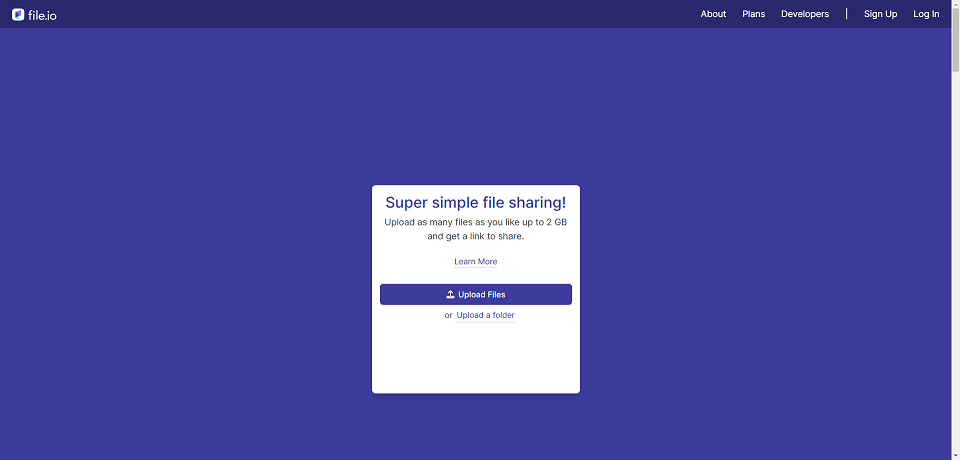The height and width of the screenshot is (460, 960).
Task: Open the Developers page
Action: coord(805,14)
